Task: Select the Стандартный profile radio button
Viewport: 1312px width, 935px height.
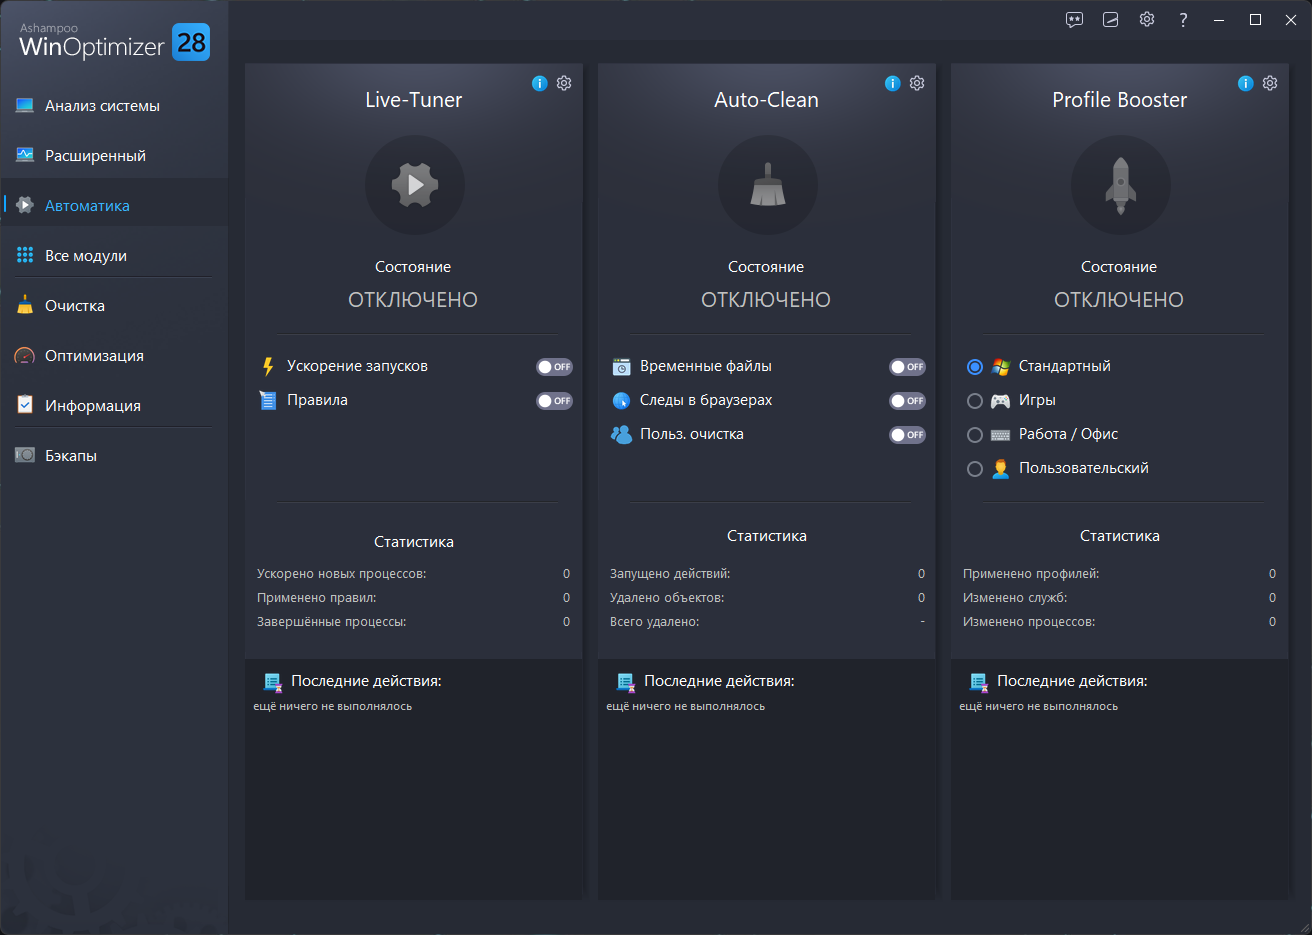Action: pos(975,367)
